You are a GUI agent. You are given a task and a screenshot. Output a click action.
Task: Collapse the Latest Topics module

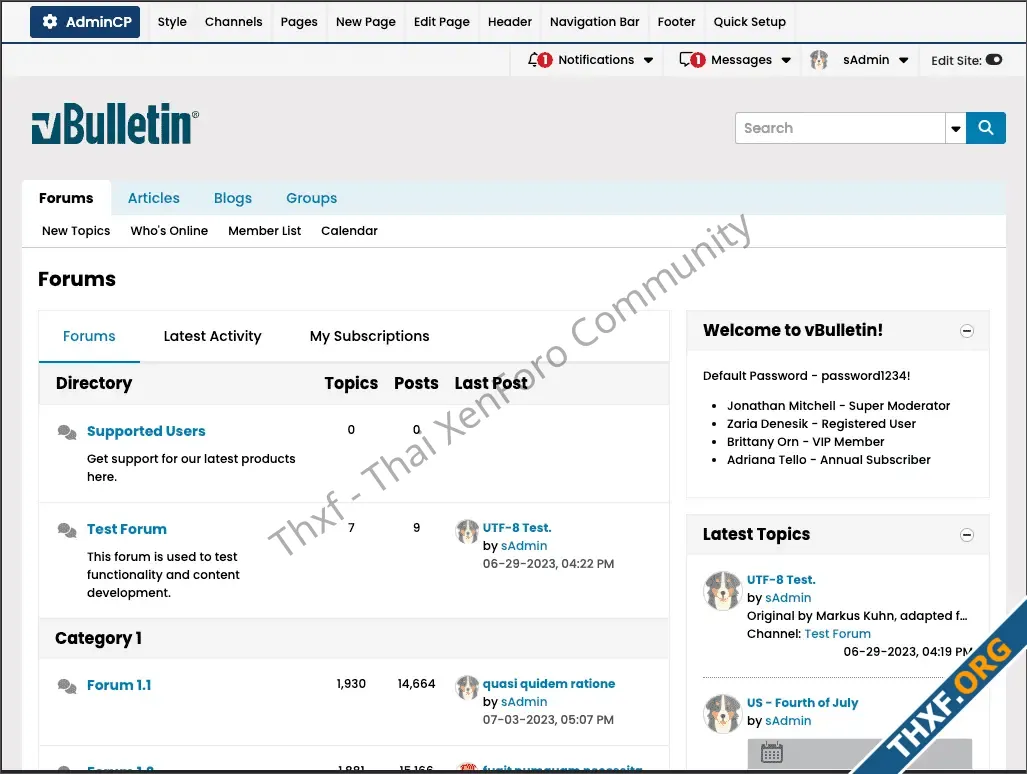point(967,535)
